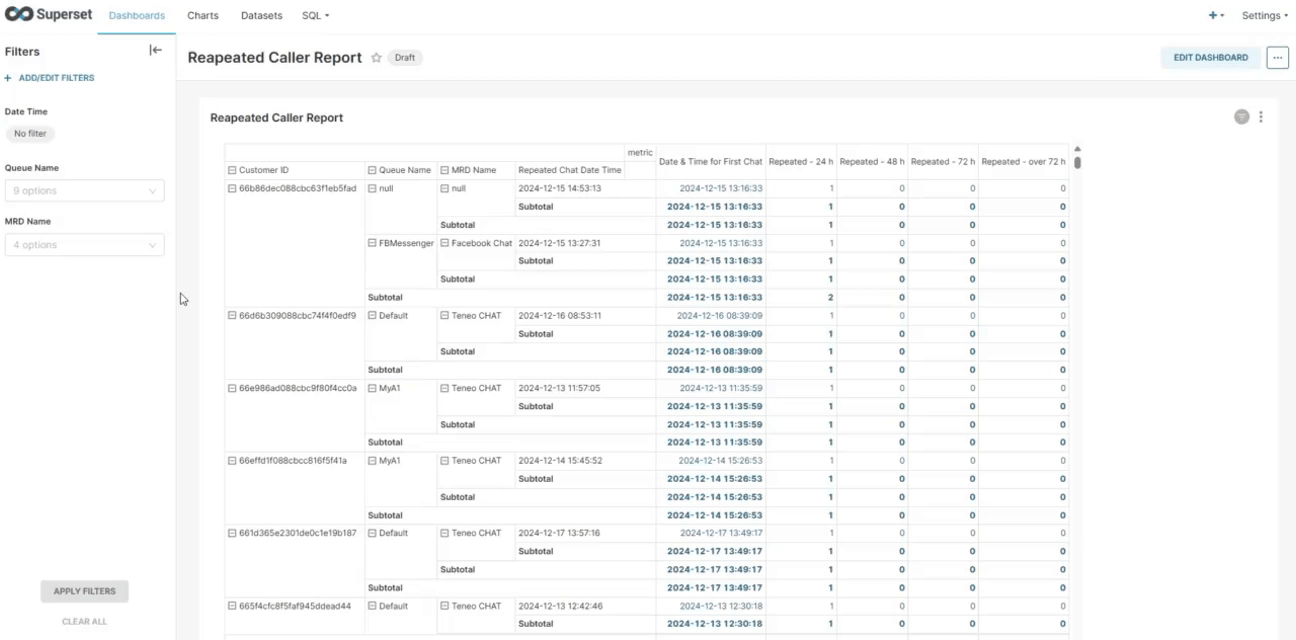Screen dimensions: 1296x640
Task: Collapse the Queue Name column header
Action: click(x=372, y=170)
